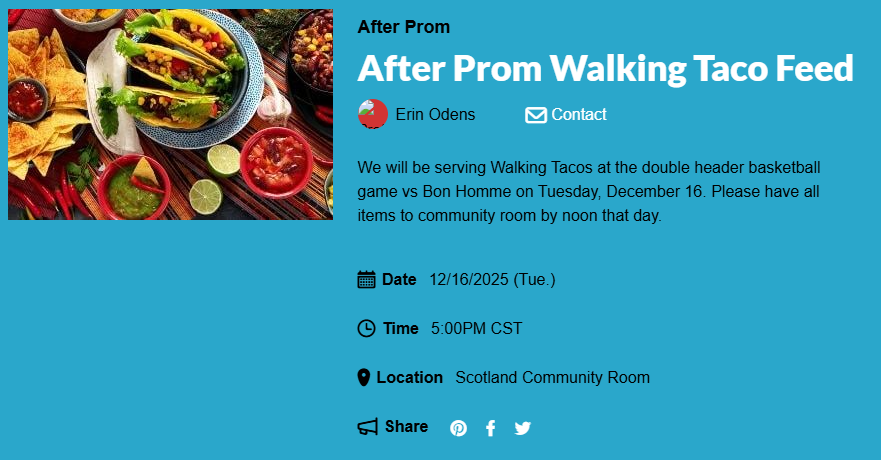Share event on Pinterest

pyautogui.click(x=458, y=428)
